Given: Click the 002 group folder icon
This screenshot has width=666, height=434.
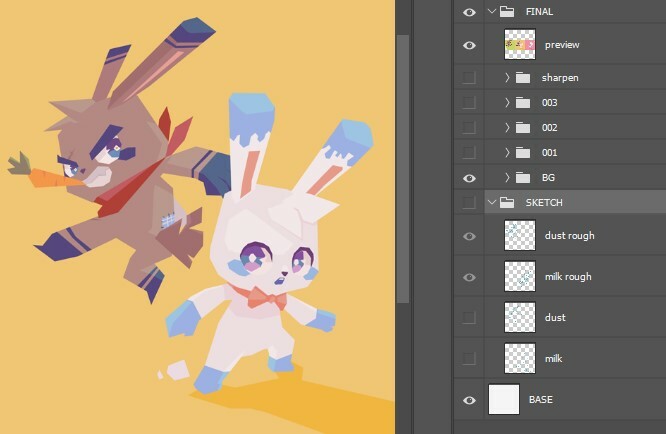Looking at the screenshot, I should 523,128.
